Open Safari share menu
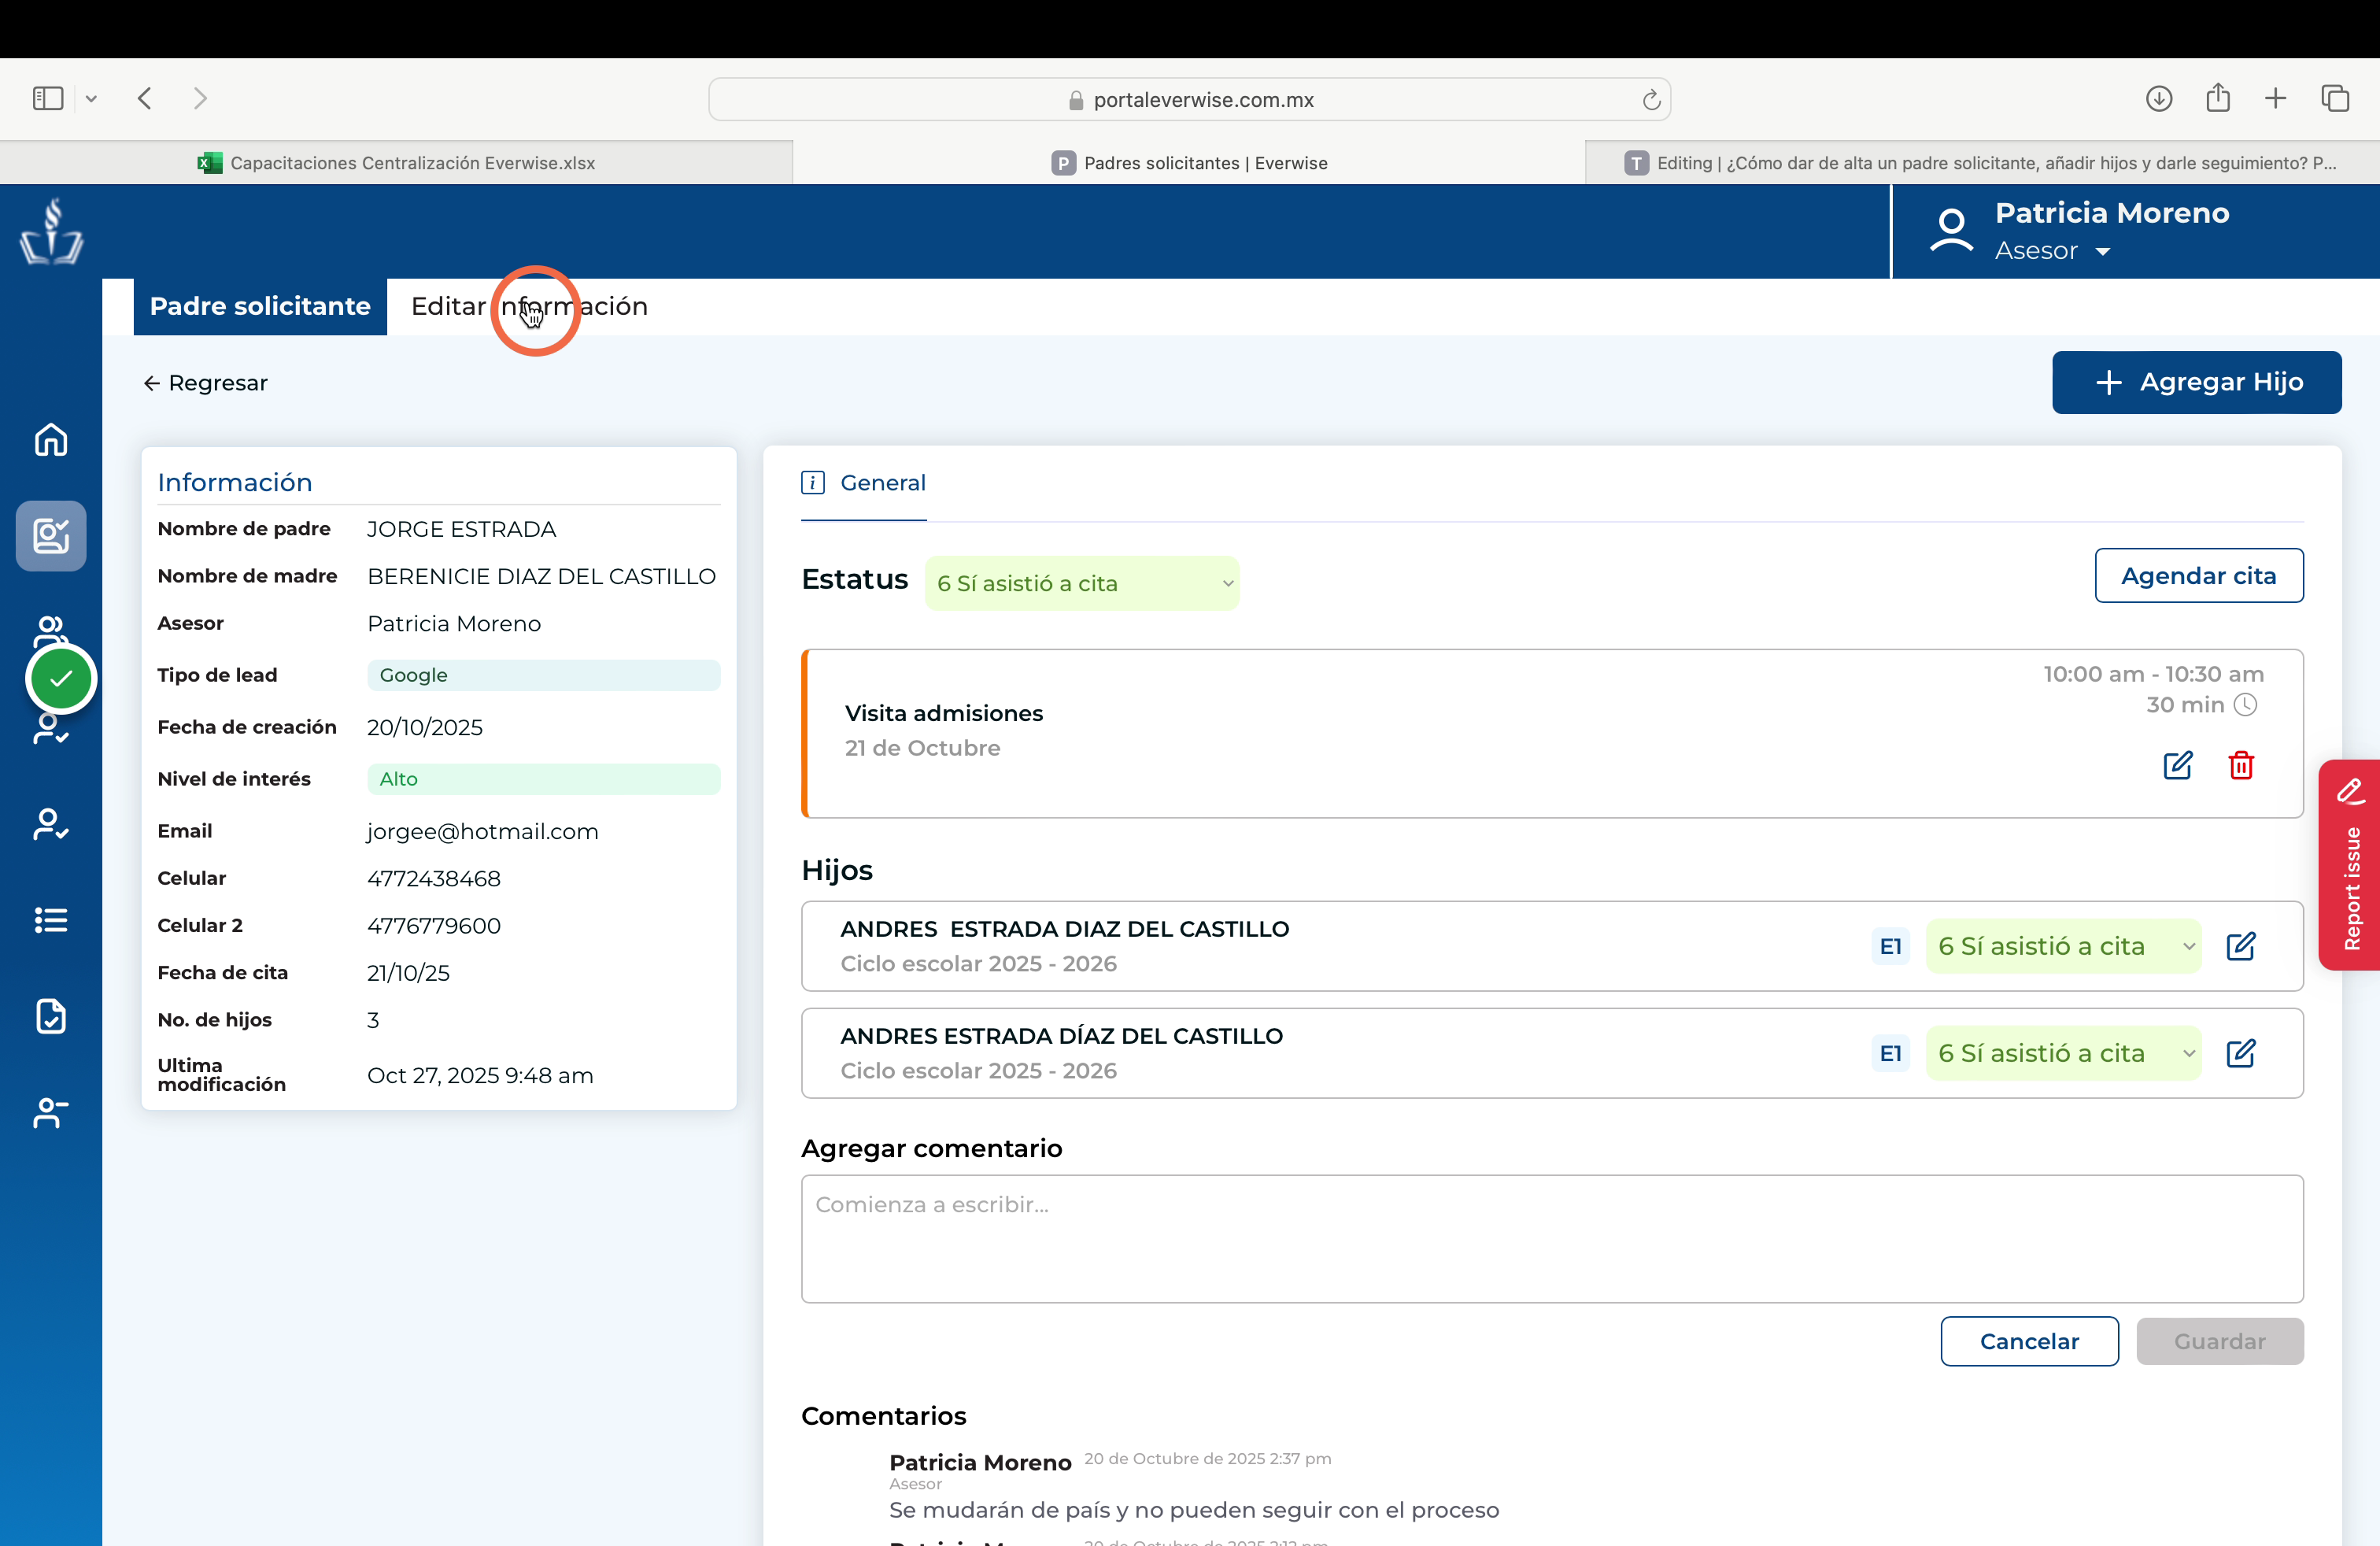This screenshot has width=2380, height=1546. 2218,97
